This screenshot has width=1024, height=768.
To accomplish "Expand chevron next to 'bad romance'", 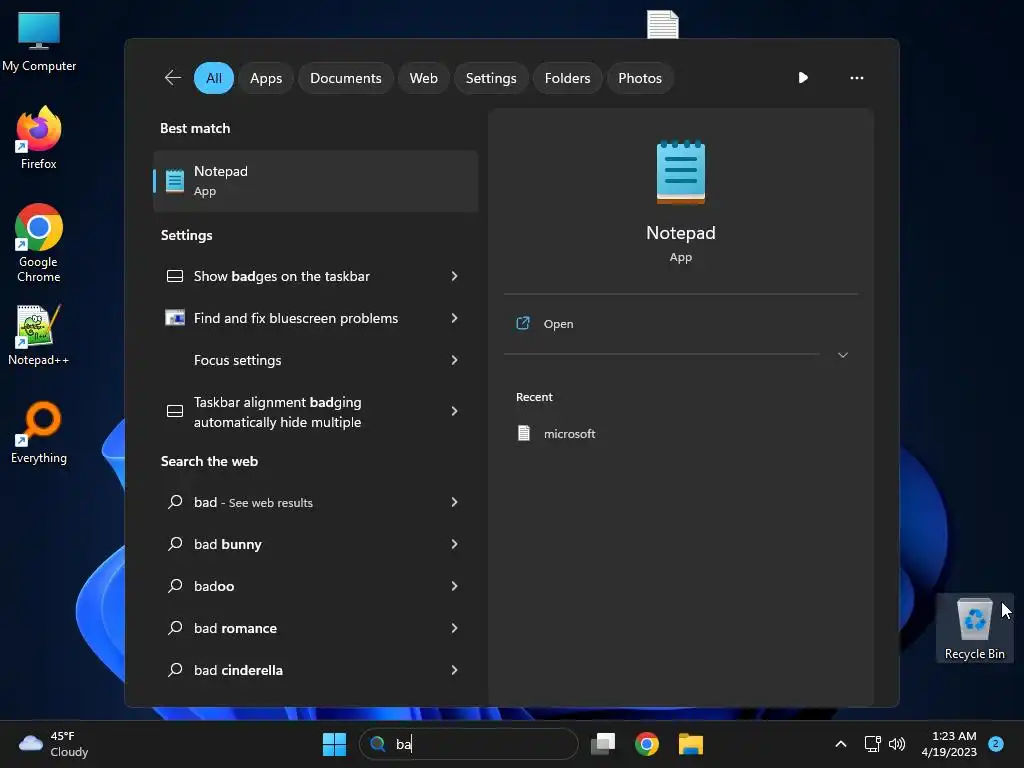I will click(x=455, y=628).
